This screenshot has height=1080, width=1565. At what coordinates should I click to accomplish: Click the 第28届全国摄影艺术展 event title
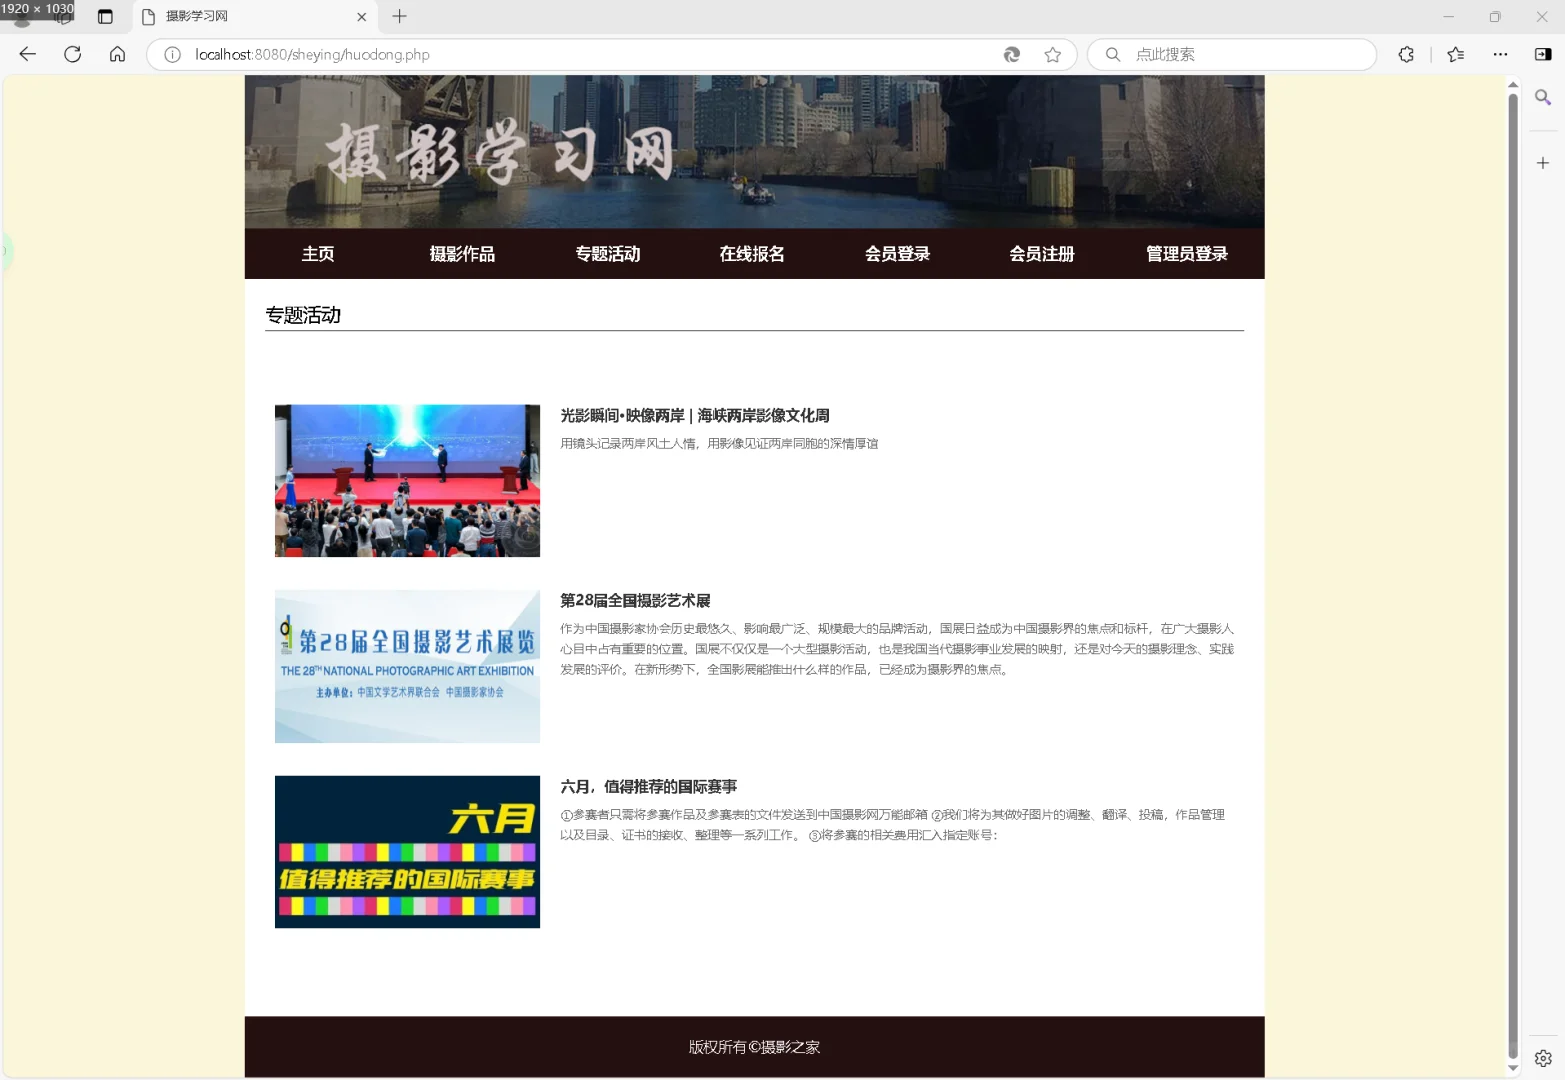coord(637,601)
